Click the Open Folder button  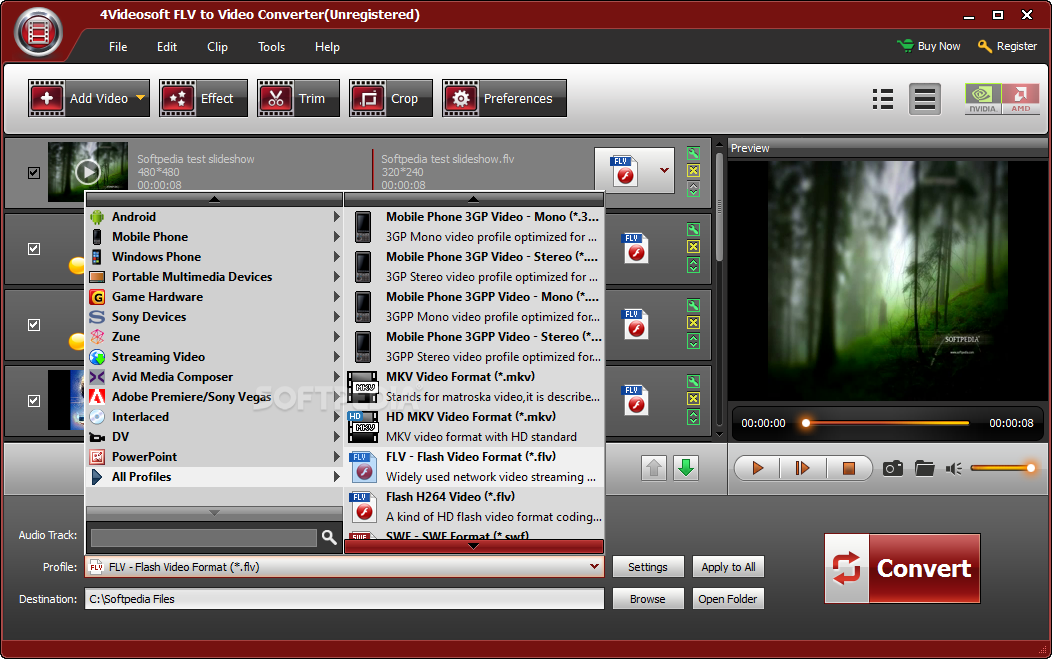pos(728,599)
